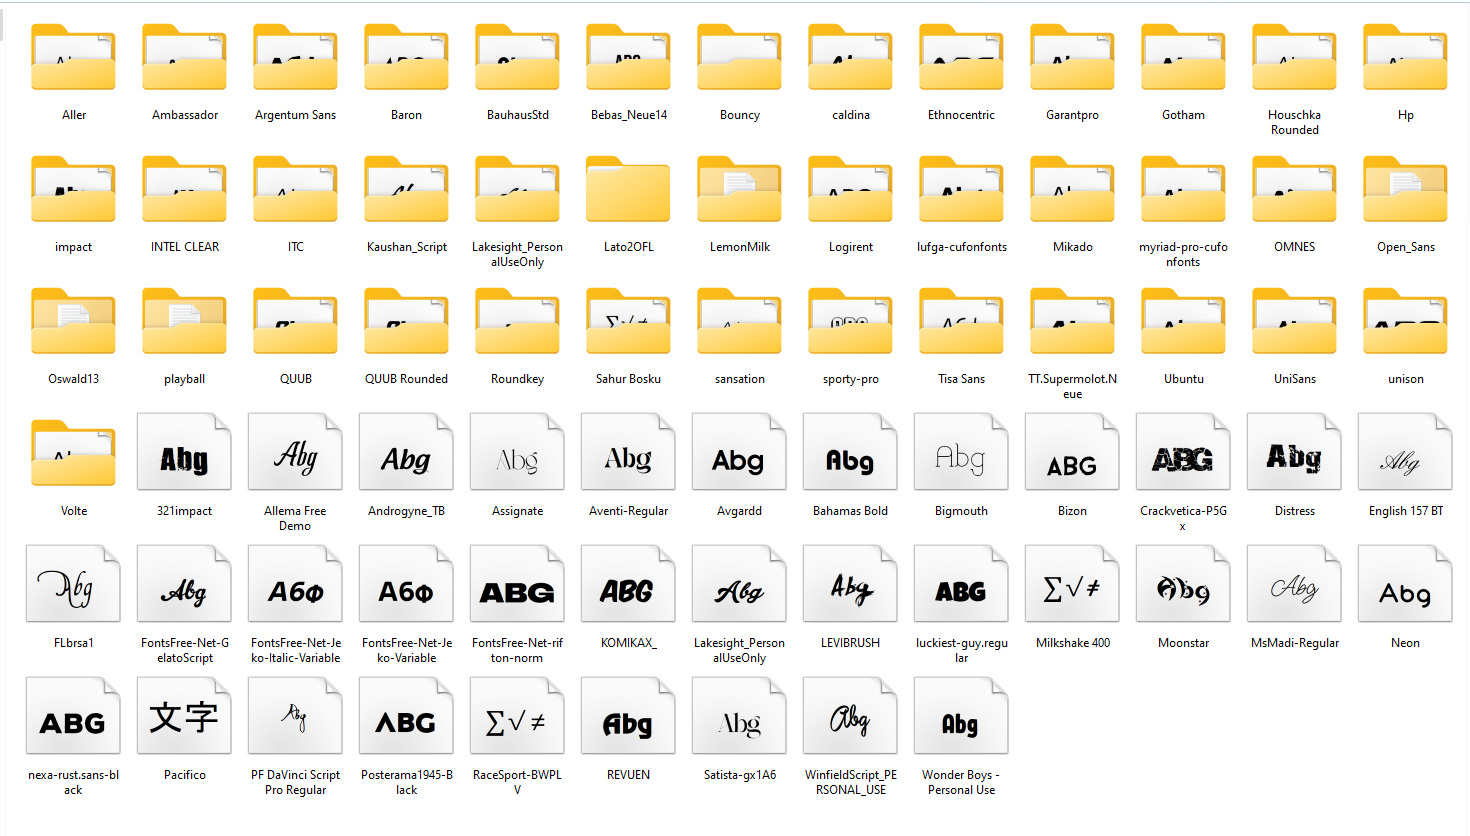The height and width of the screenshot is (836, 1470).
Task: Click the Hp folder icon
Action: coord(1405,58)
